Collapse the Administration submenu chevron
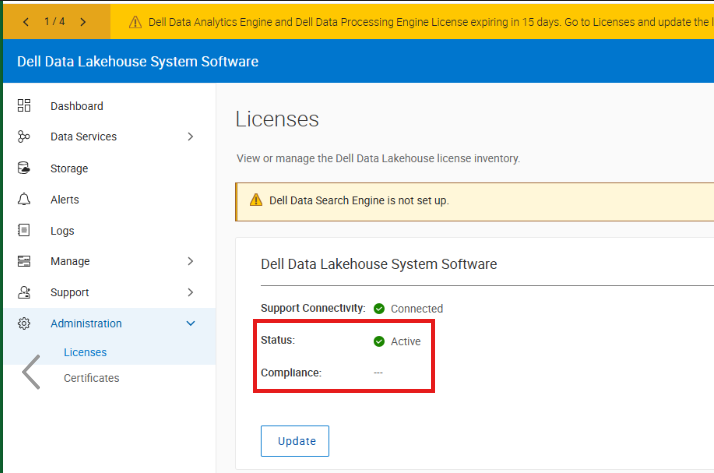Viewport: 714px width, 473px height. click(191, 324)
